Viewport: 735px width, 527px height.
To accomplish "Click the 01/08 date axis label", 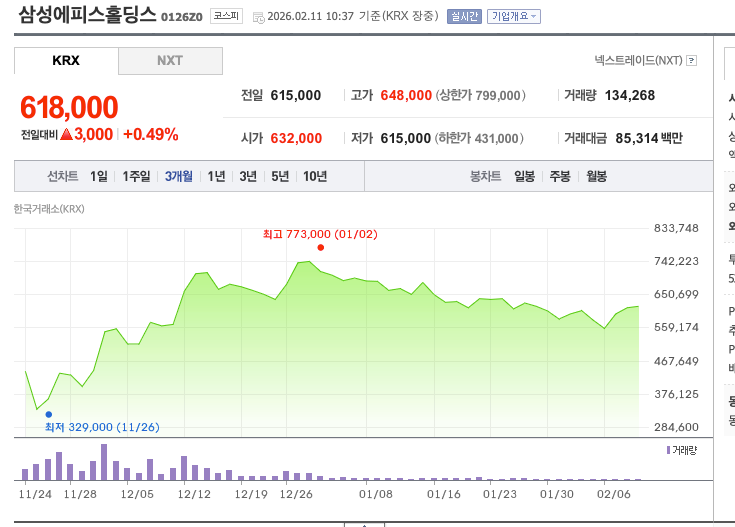I will click(x=376, y=494).
